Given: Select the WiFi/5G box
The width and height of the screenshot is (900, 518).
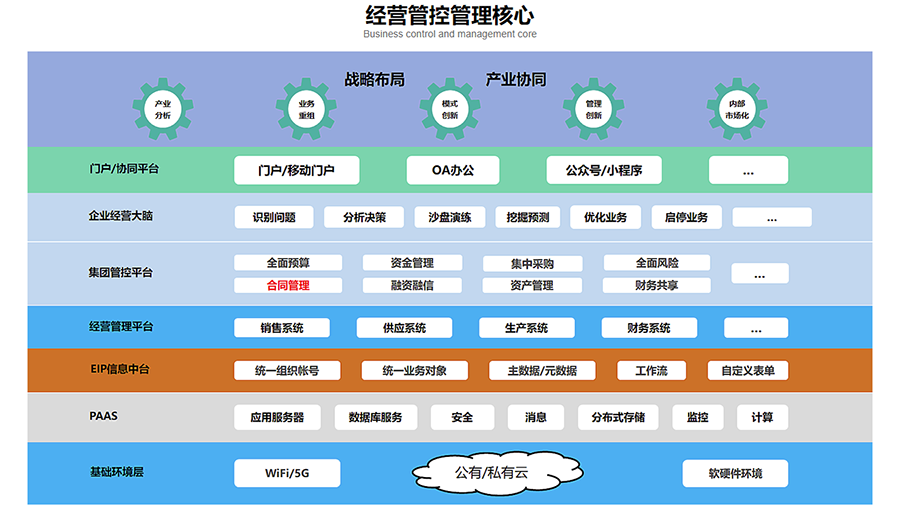Looking at the screenshot, I should 287,473.
